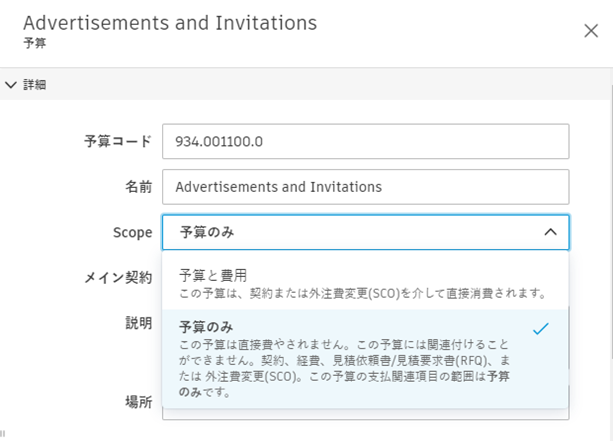Collapse the 詳細 section chevron
The height and width of the screenshot is (441, 613).
pyautogui.click(x=11, y=85)
